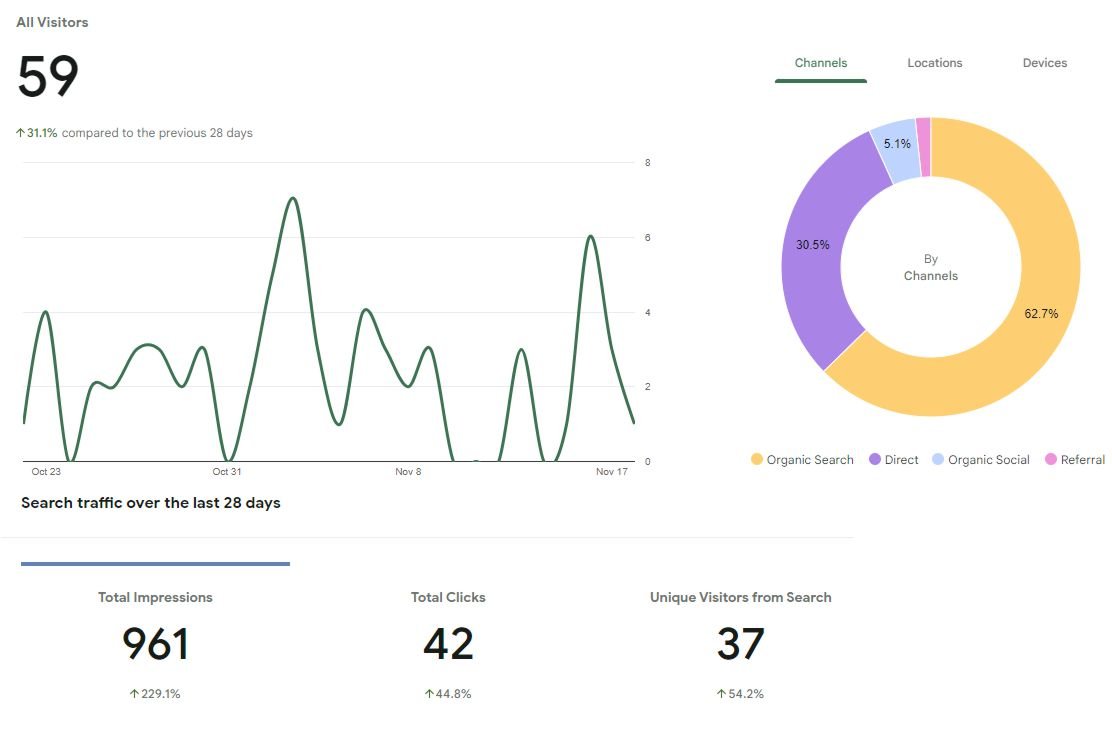Click the 5.1% light blue donut slice
Viewport: 1112px width, 737px height.
(x=896, y=144)
